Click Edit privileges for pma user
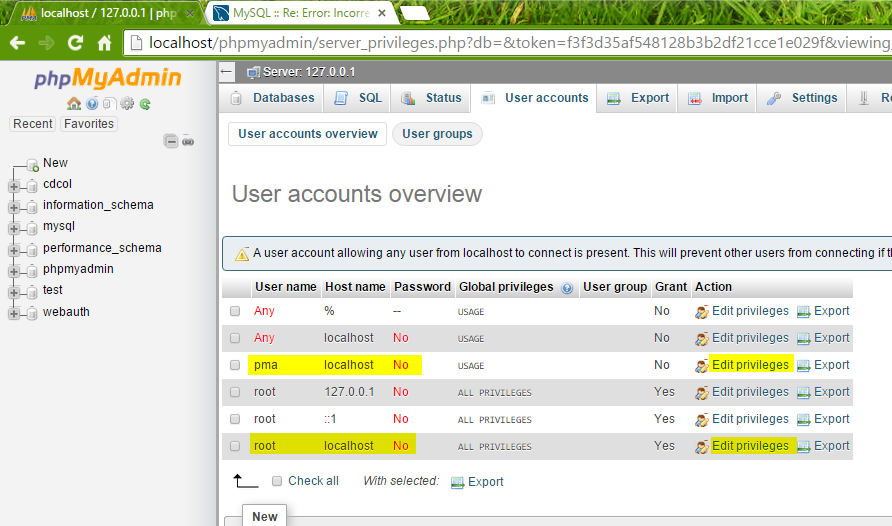The image size is (892, 526). pyautogui.click(x=750, y=365)
